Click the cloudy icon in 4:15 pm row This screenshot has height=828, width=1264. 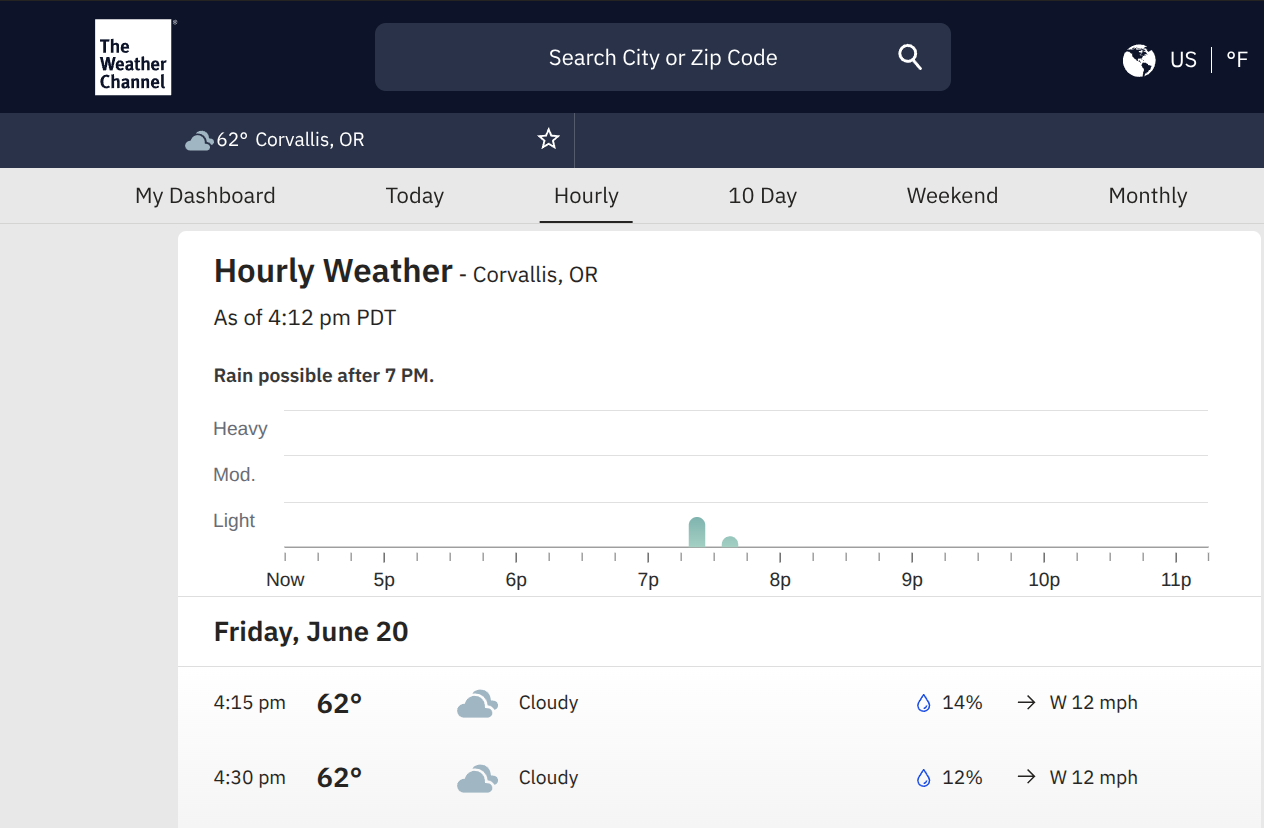click(x=477, y=703)
